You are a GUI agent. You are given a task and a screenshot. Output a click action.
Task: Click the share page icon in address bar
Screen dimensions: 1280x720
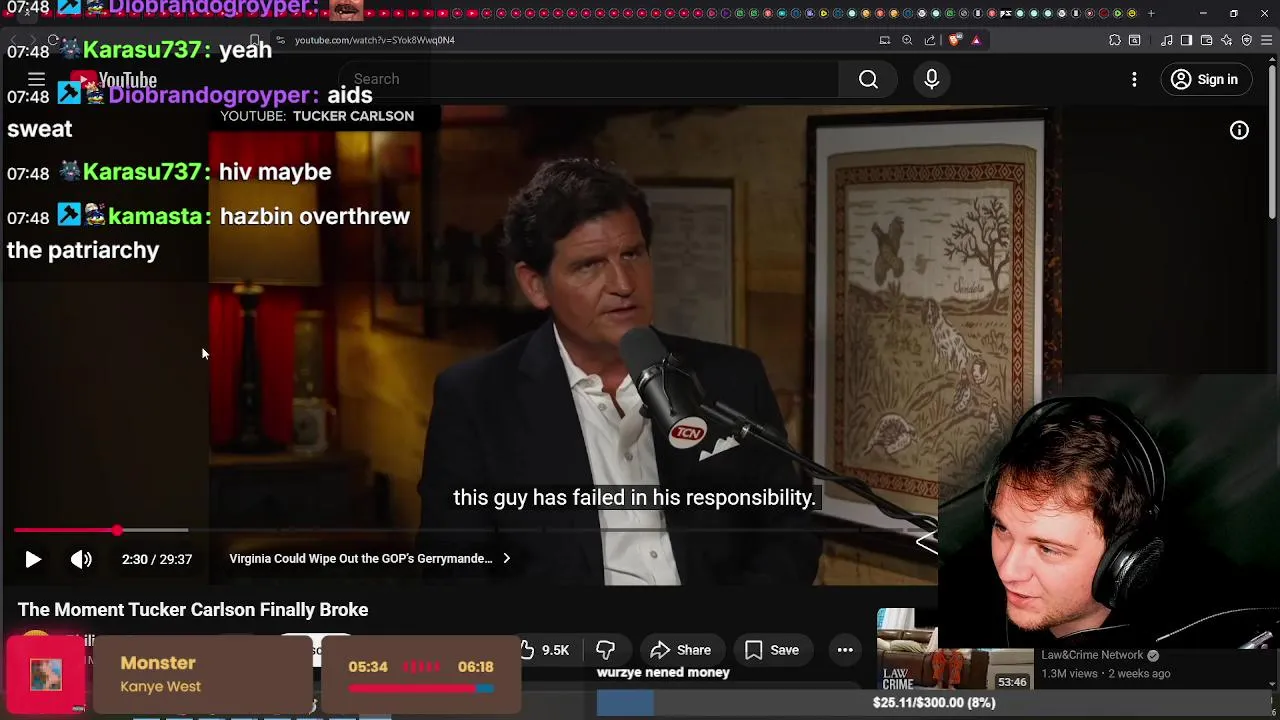click(x=930, y=40)
